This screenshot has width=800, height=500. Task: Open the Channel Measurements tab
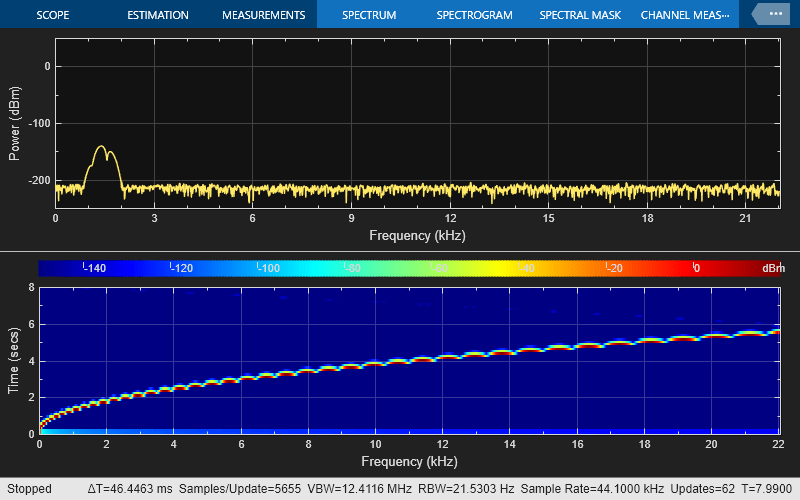point(685,15)
